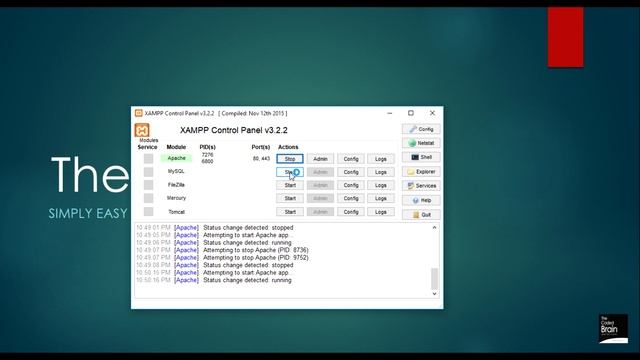Click the FileZilla module label
The width and height of the screenshot is (640, 360).
[x=176, y=184]
